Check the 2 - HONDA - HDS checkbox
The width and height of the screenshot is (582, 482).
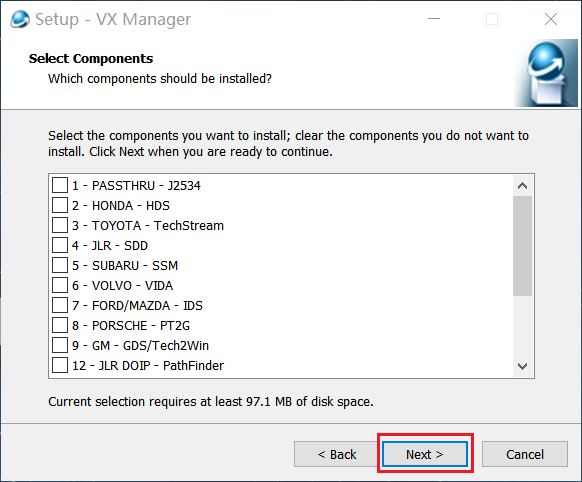(60, 205)
